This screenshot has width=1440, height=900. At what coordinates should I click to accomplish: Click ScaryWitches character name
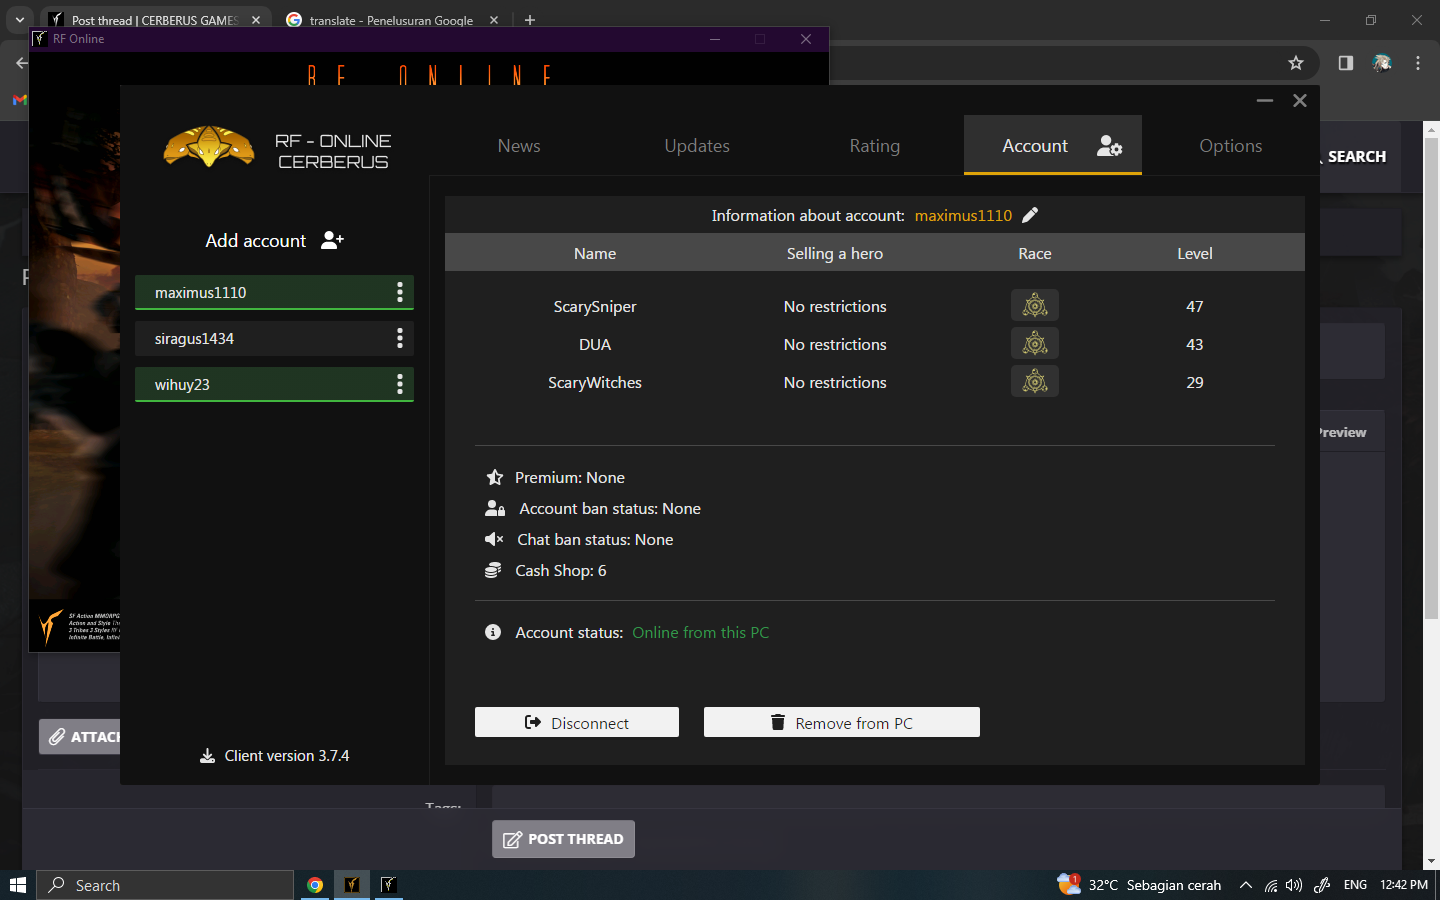(x=595, y=383)
